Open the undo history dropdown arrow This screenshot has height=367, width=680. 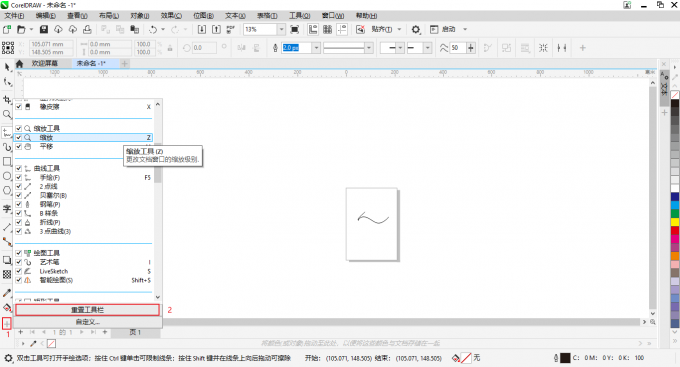[163, 29]
